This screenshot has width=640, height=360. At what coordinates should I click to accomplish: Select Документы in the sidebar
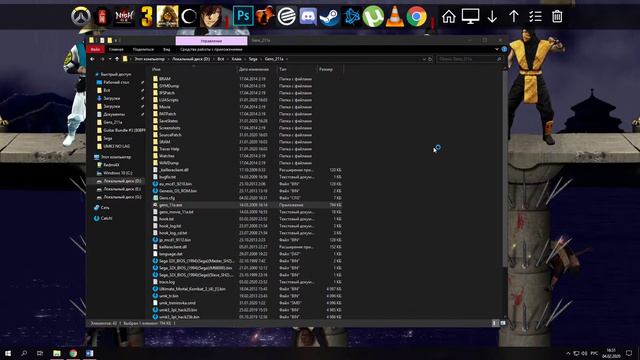coord(114,114)
